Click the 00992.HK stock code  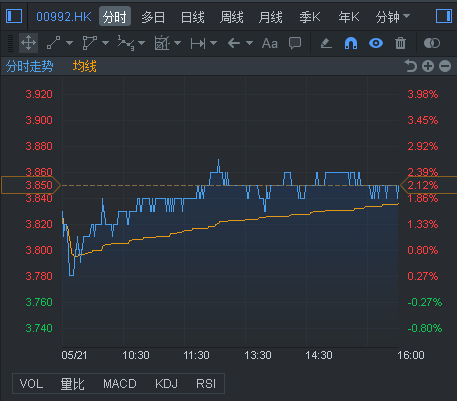point(64,17)
